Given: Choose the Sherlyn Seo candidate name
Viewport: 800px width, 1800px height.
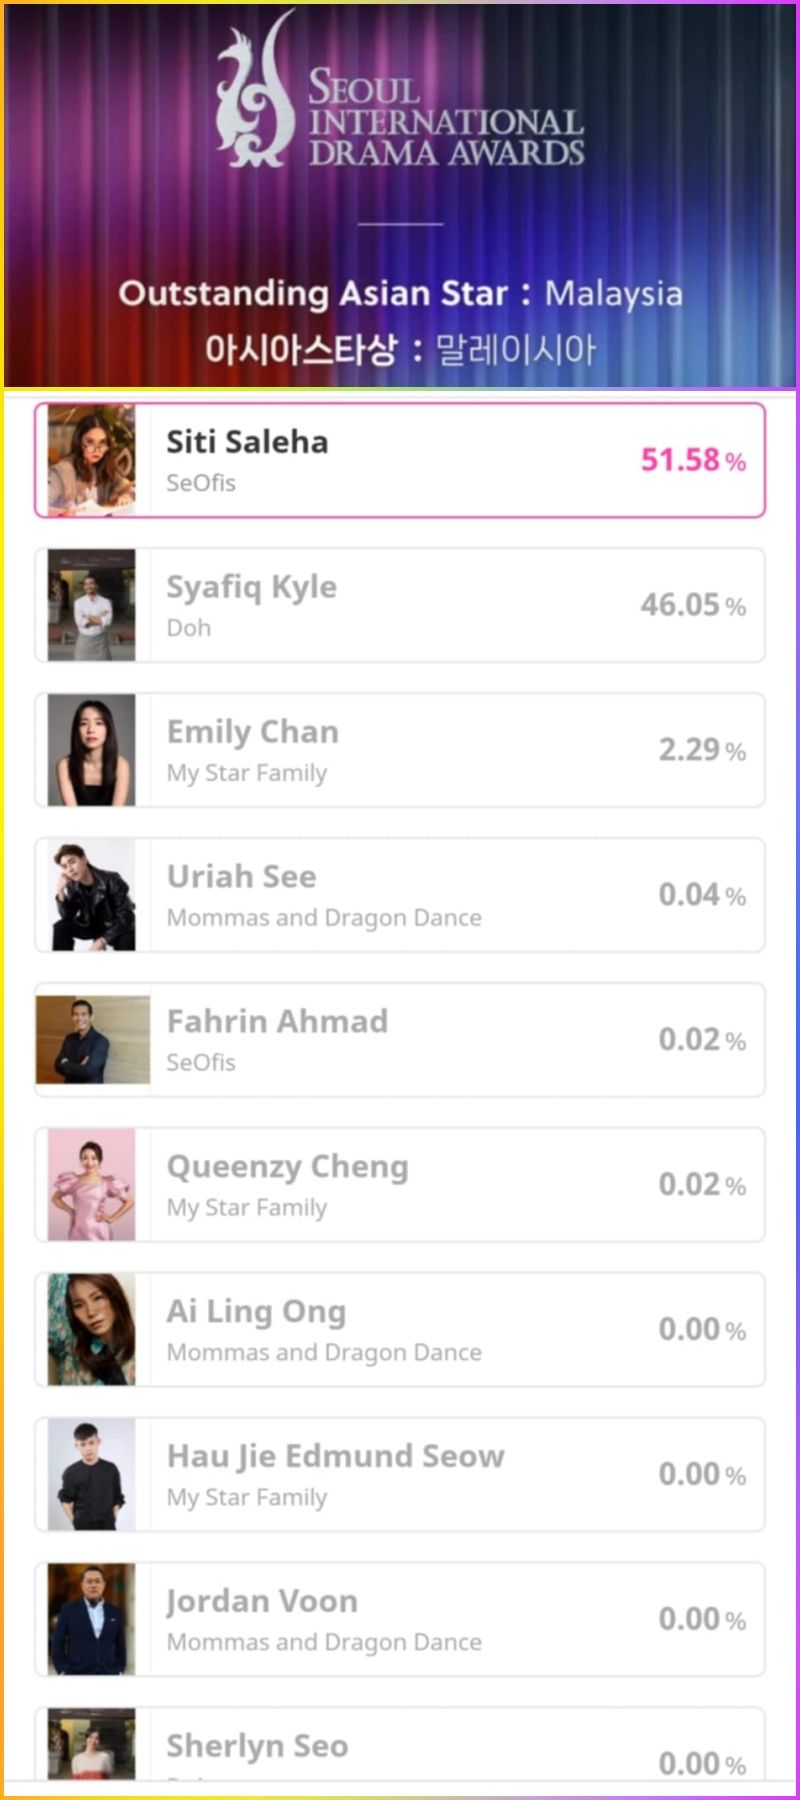Looking at the screenshot, I should click(257, 1746).
